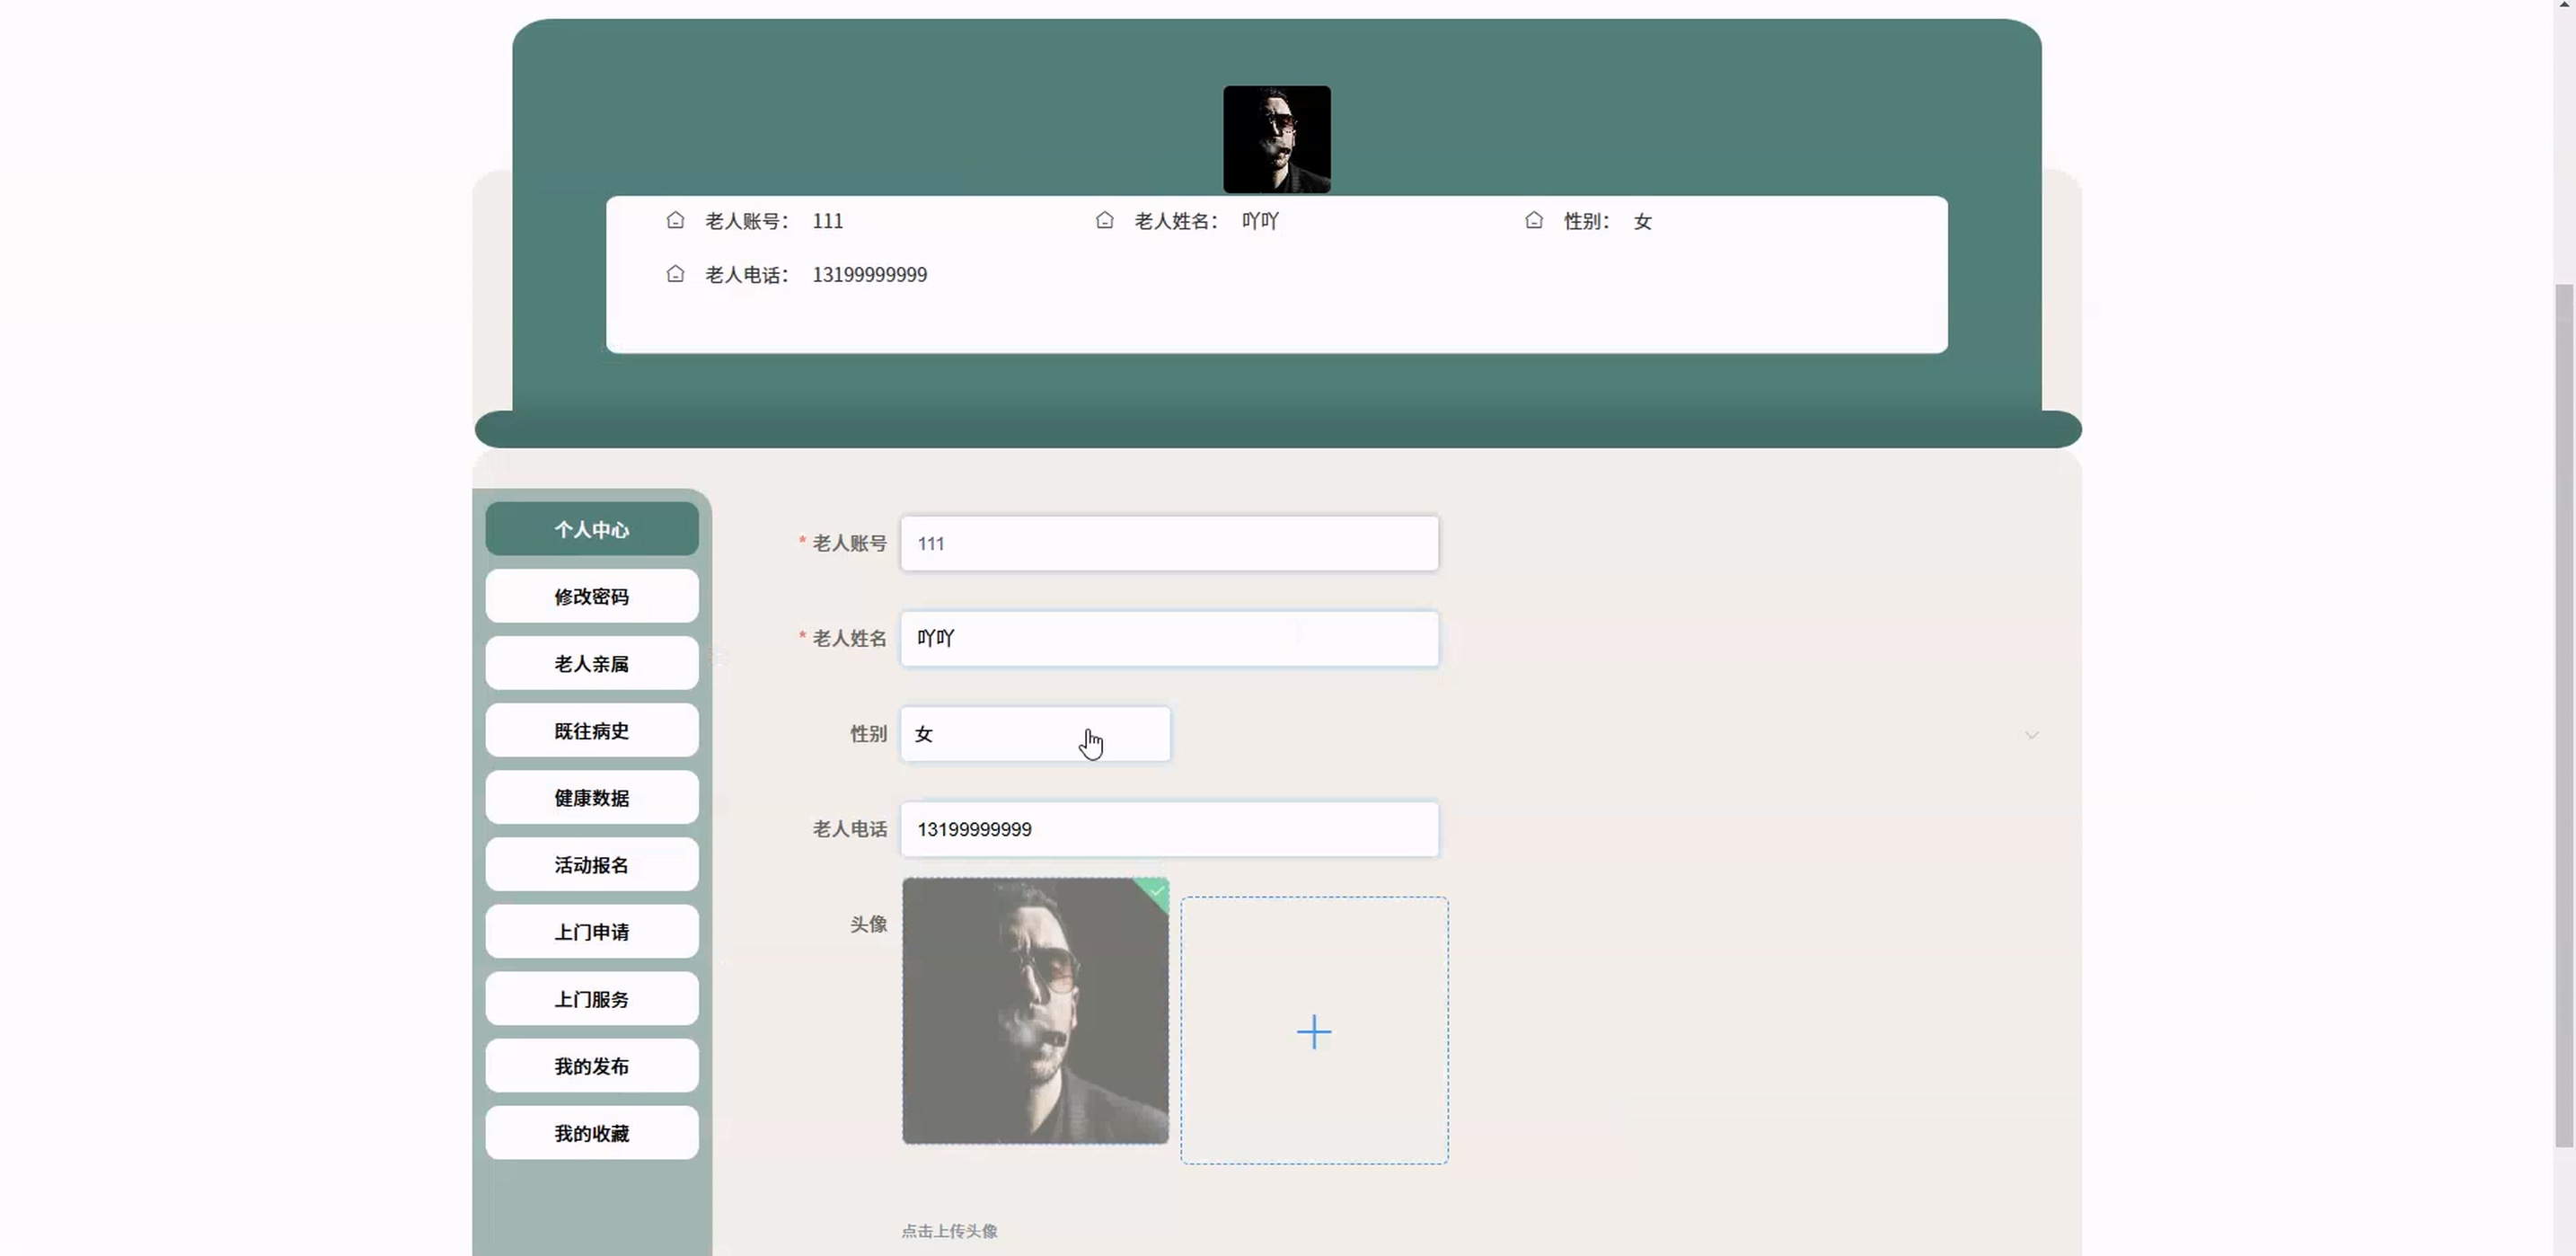The height and width of the screenshot is (1256, 2576).
Task: Click the green checkmark on uploaded avatar
Action: point(1157,890)
